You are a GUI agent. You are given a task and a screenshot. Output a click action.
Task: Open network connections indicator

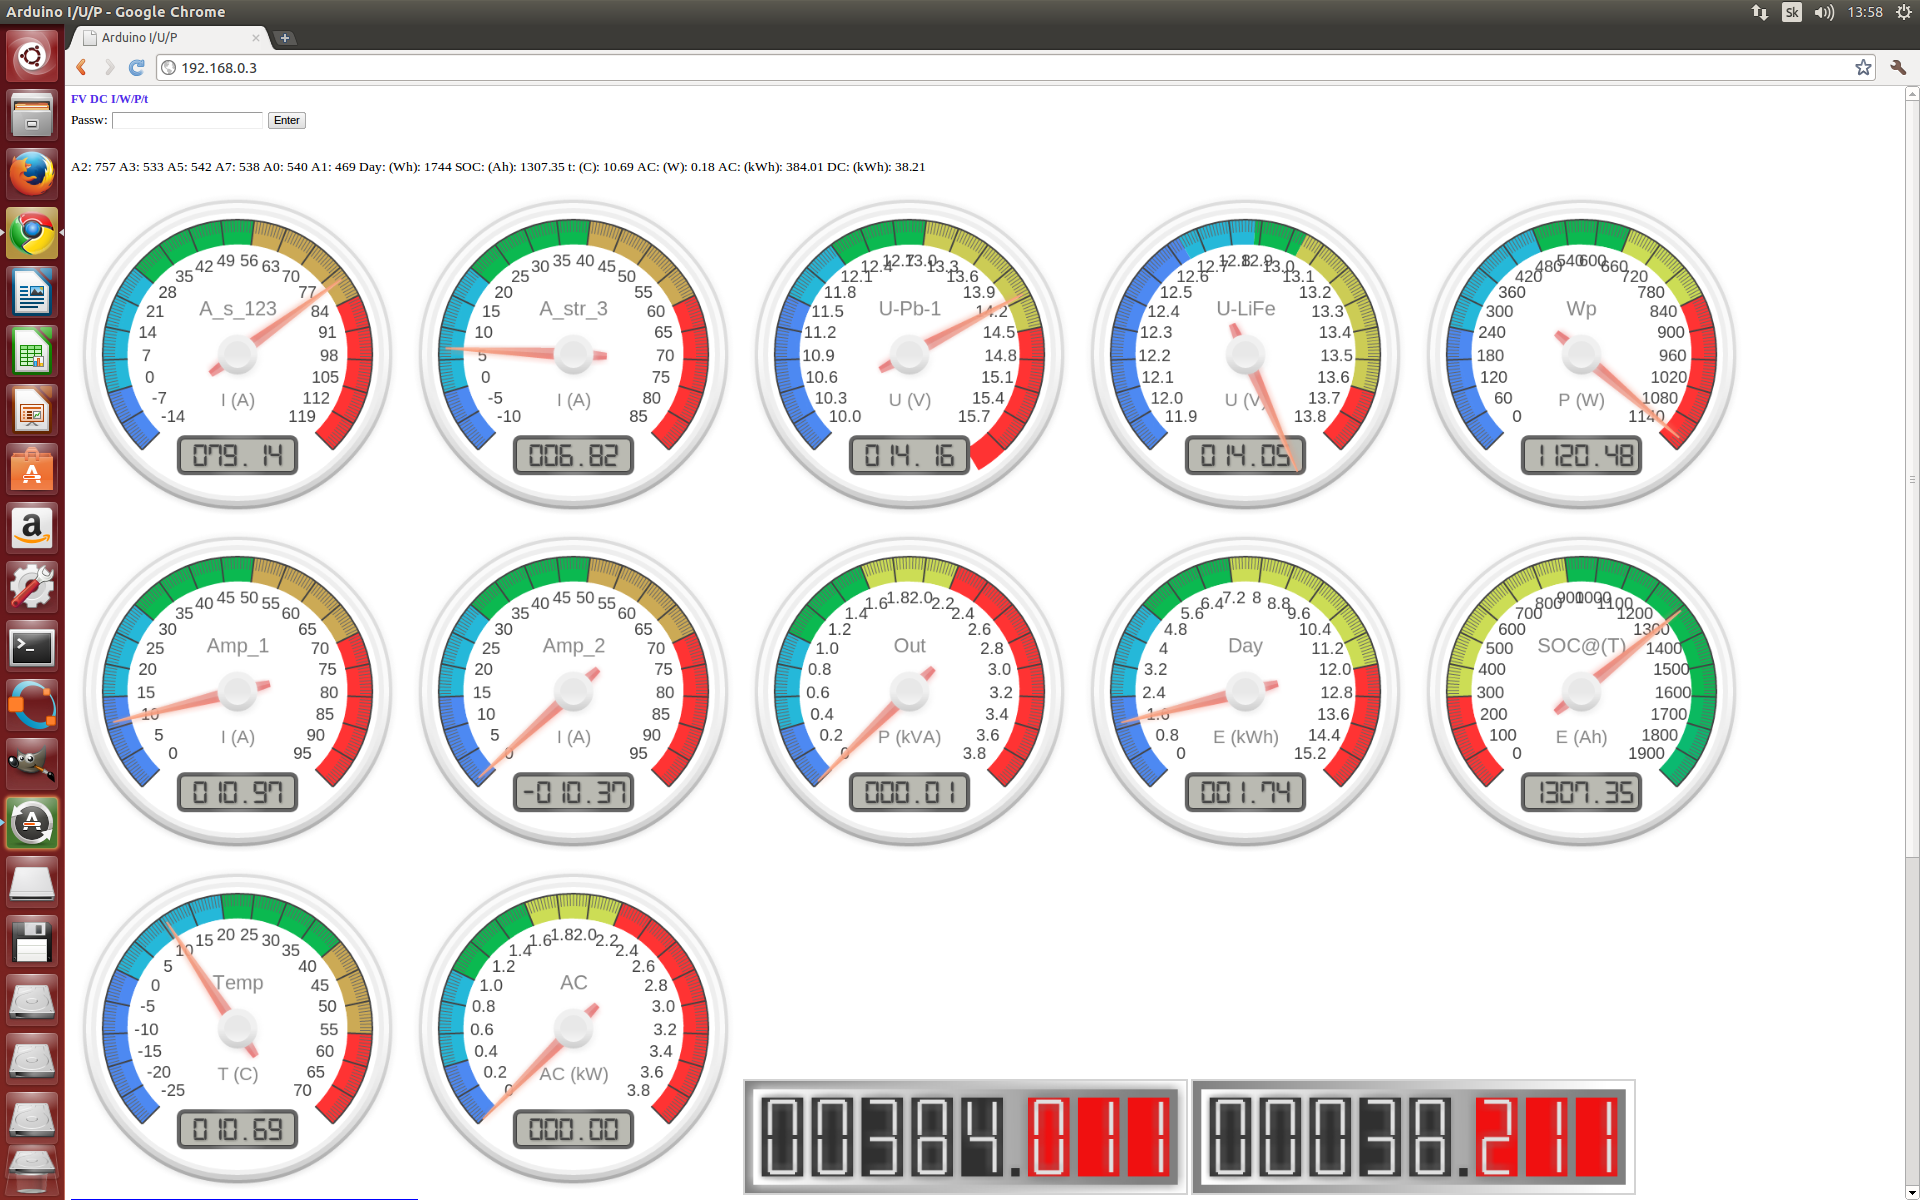point(1759,12)
